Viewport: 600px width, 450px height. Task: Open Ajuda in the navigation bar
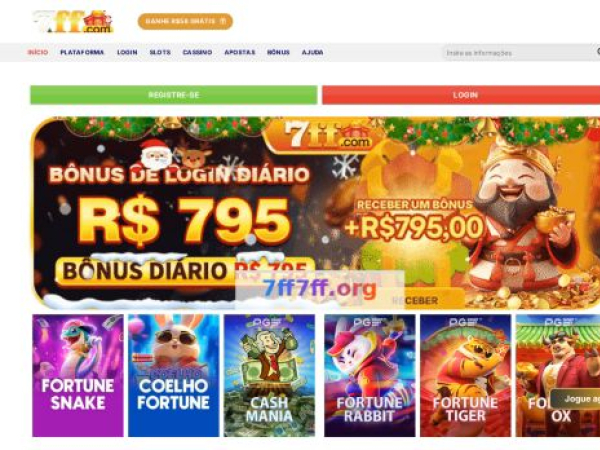(313, 52)
